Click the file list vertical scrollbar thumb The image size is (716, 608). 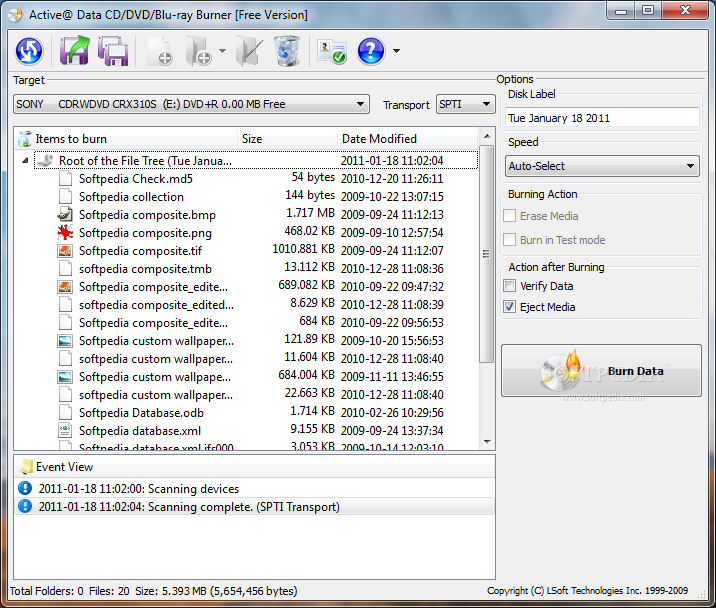tap(487, 254)
